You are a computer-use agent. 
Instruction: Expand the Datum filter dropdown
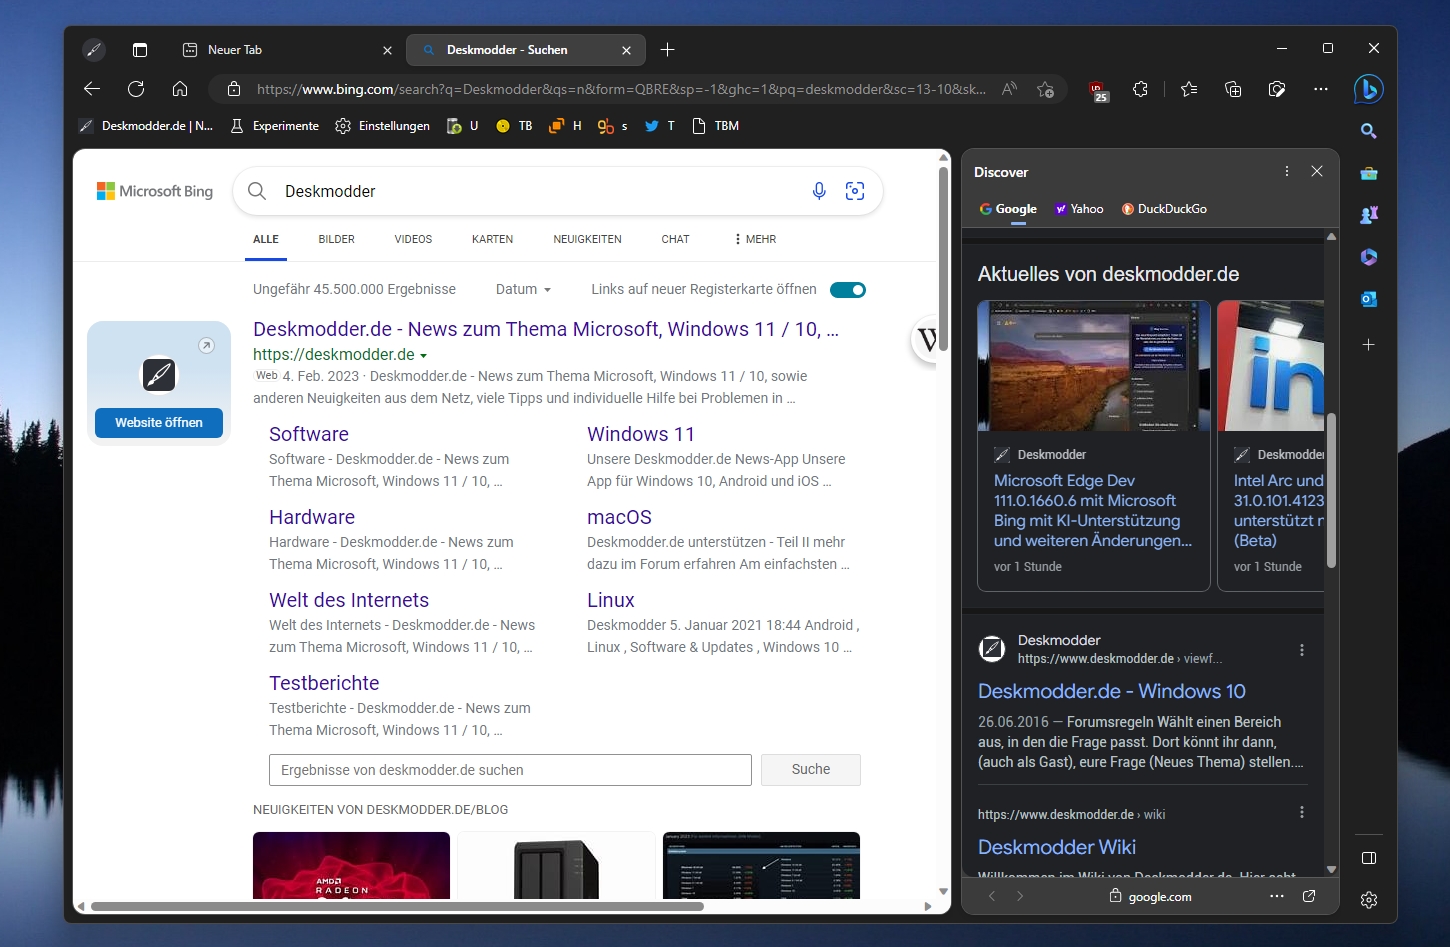(x=524, y=289)
